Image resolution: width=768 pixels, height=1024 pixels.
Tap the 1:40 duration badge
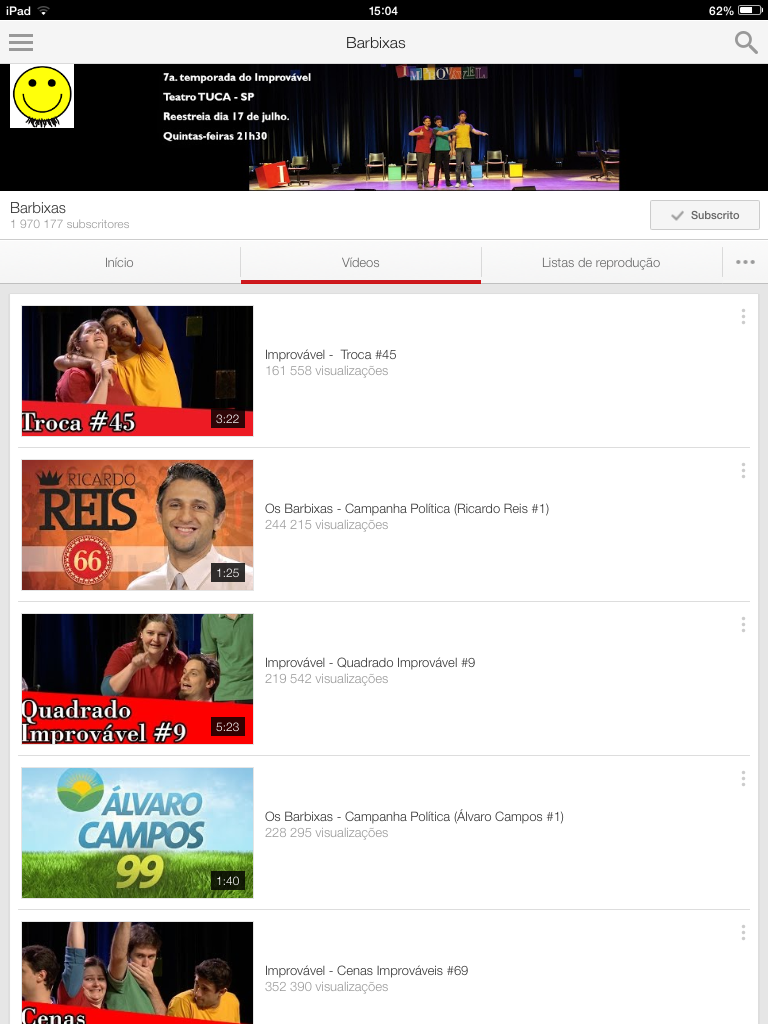pyautogui.click(x=227, y=881)
